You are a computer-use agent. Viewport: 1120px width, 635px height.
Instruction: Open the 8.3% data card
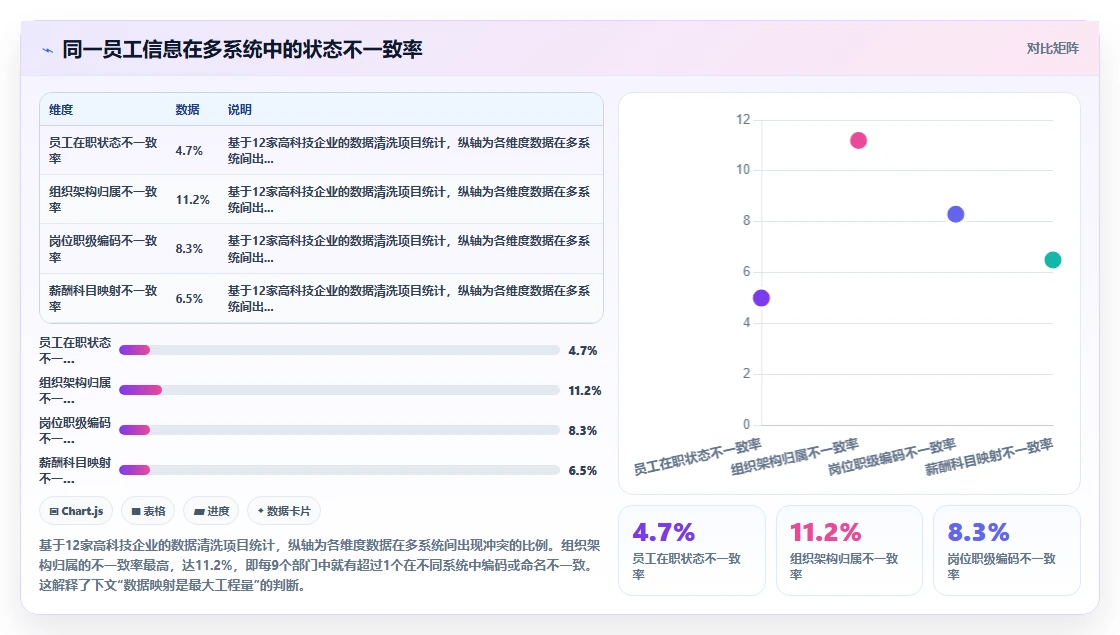[1006, 550]
